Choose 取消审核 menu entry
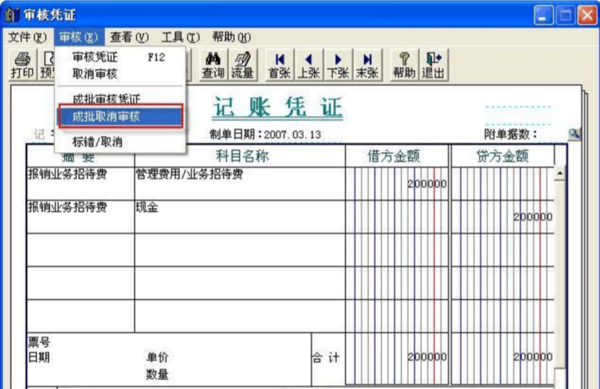The height and width of the screenshot is (389, 600). point(120,74)
